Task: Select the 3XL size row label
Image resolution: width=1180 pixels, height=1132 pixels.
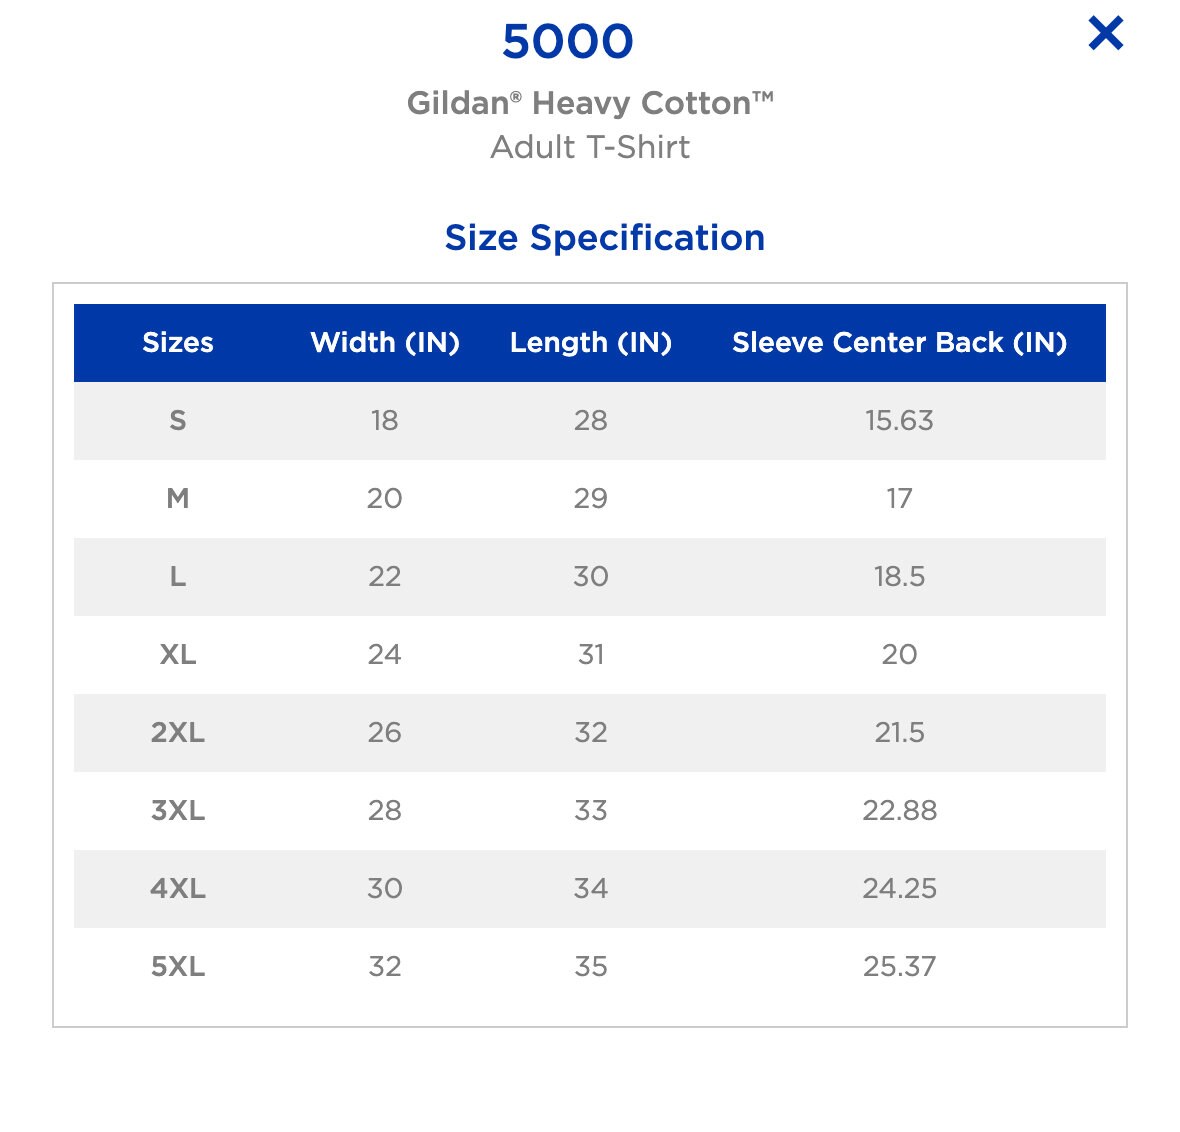Action: (x=178, y=811)
